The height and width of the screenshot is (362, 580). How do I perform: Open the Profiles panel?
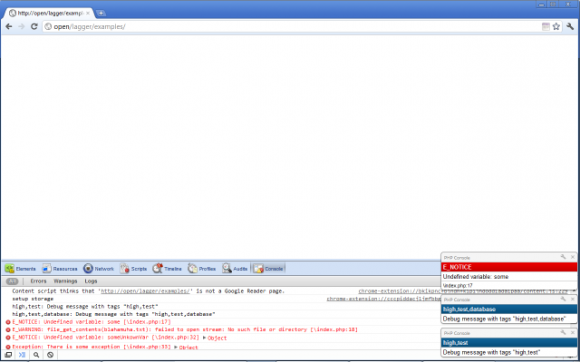202,269
